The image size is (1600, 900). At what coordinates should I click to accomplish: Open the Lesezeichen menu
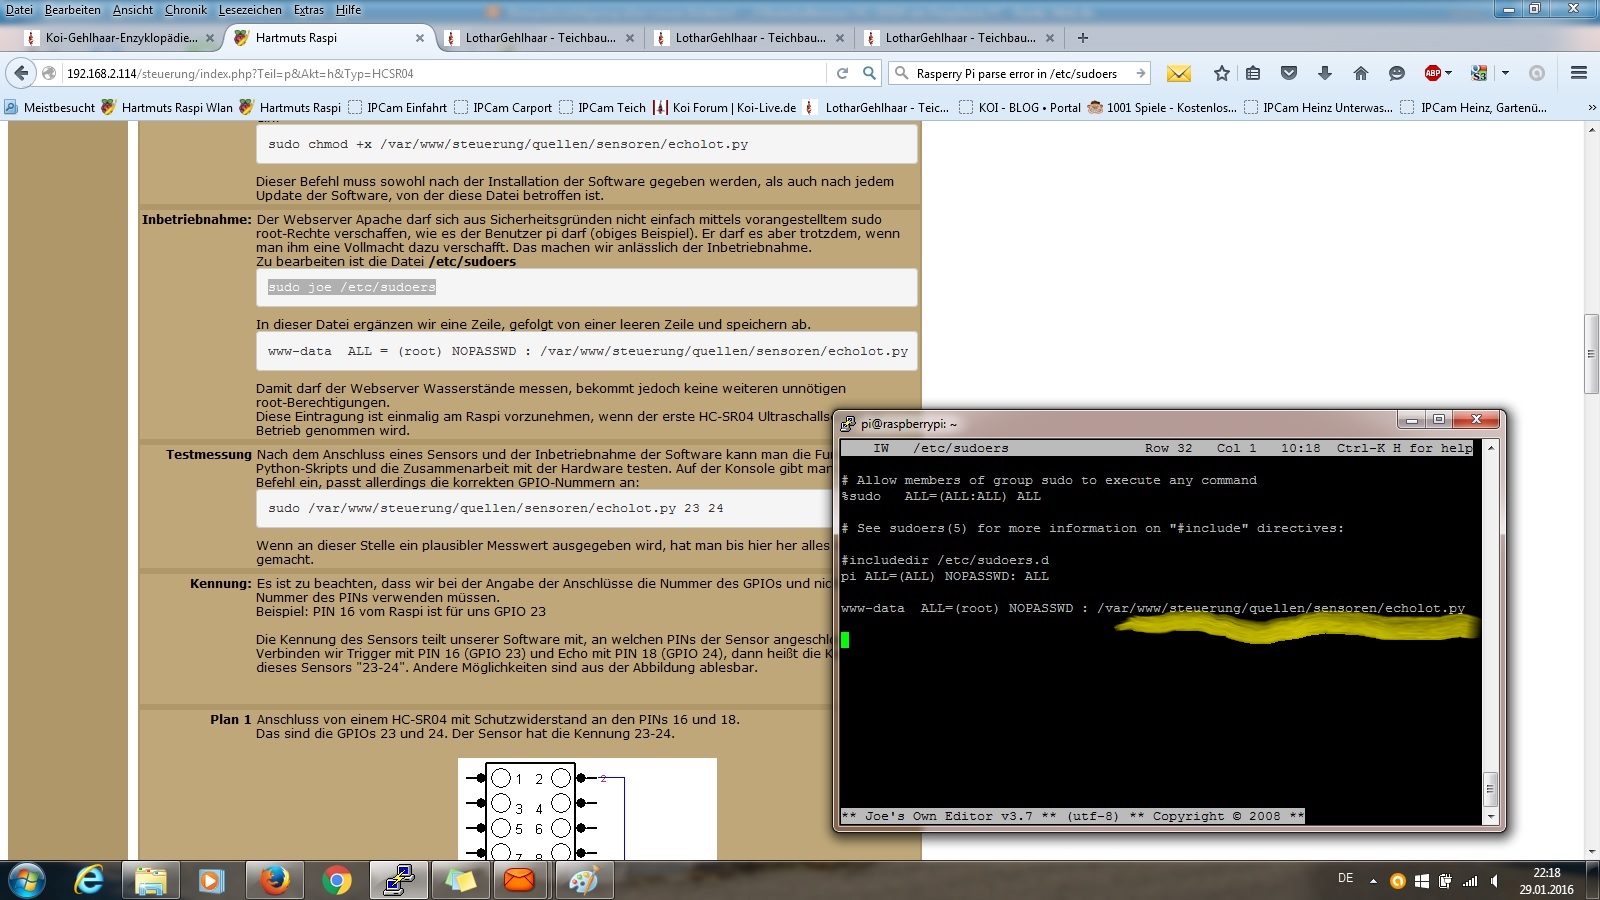tap(250, 10)
